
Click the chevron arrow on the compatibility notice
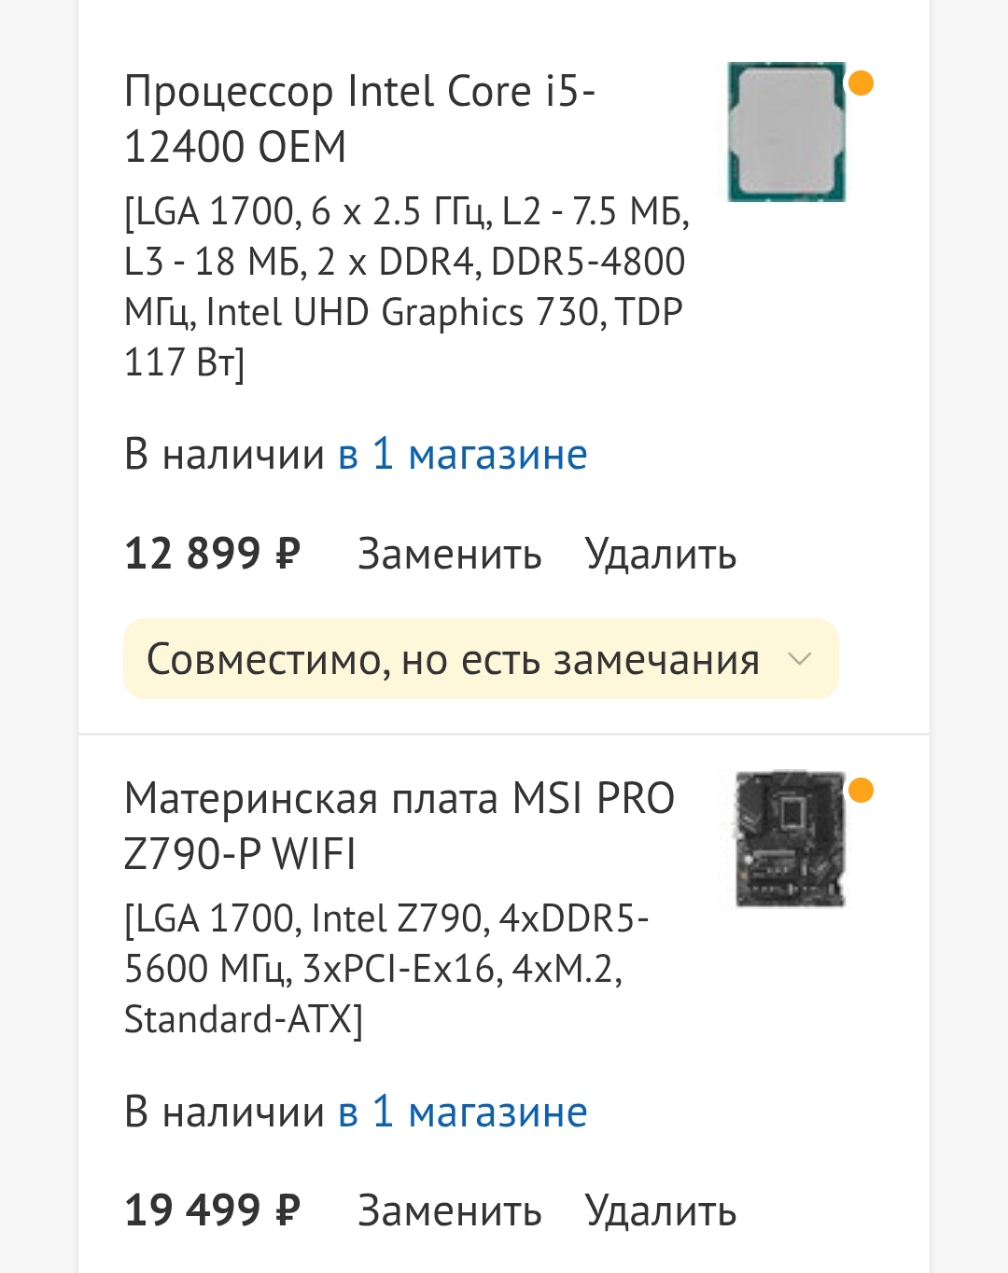[799, 659]
